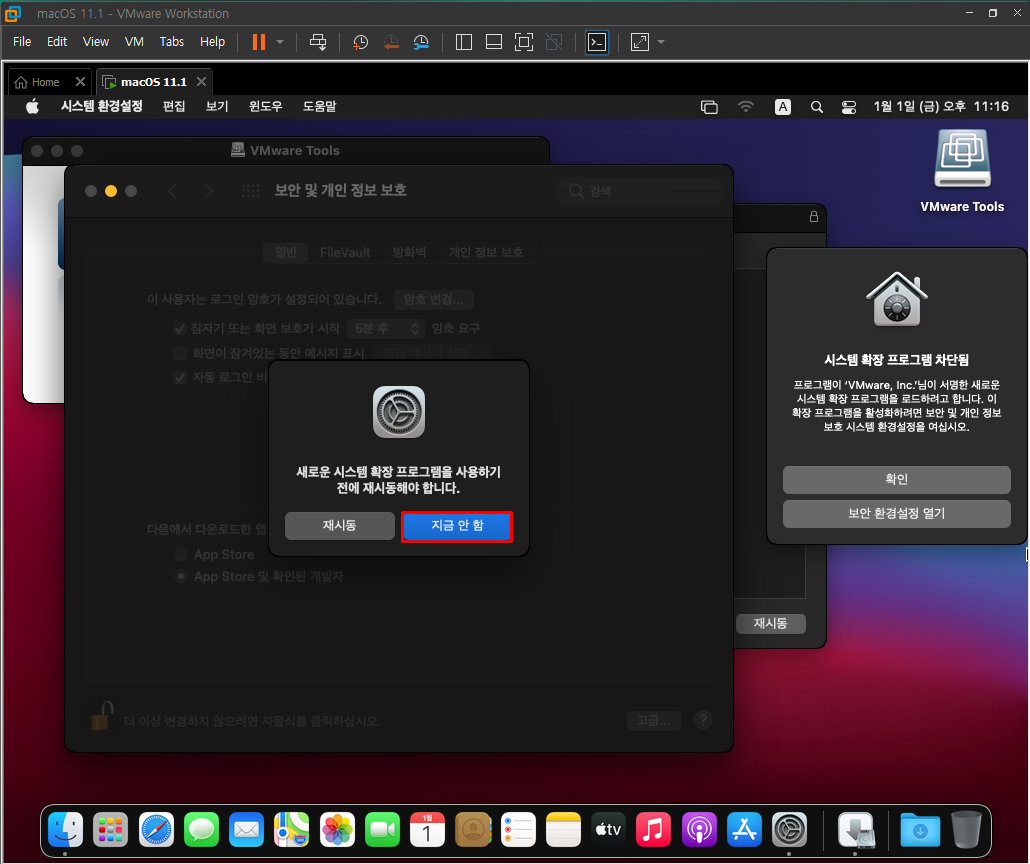
Task: Select App Store 및 확인된 개발자 radio button
Action: (181, 576)
